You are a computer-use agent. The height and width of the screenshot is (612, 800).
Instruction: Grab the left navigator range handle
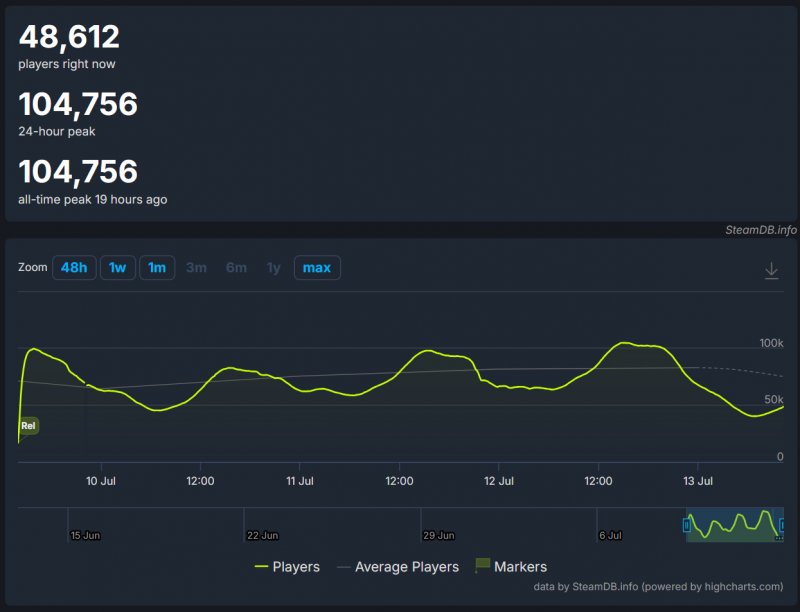pyautogui.click(x=686, y=524)
